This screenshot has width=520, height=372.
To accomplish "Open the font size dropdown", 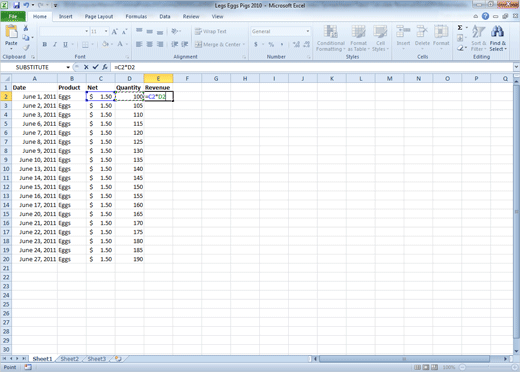I will coord(106,31).
